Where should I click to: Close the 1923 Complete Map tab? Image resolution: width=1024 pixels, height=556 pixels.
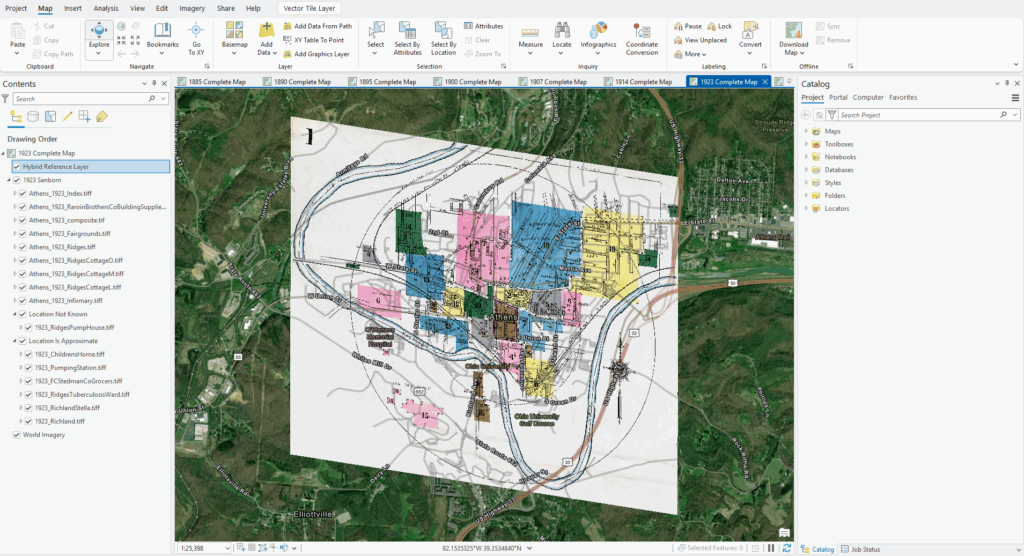pos(765,82)
